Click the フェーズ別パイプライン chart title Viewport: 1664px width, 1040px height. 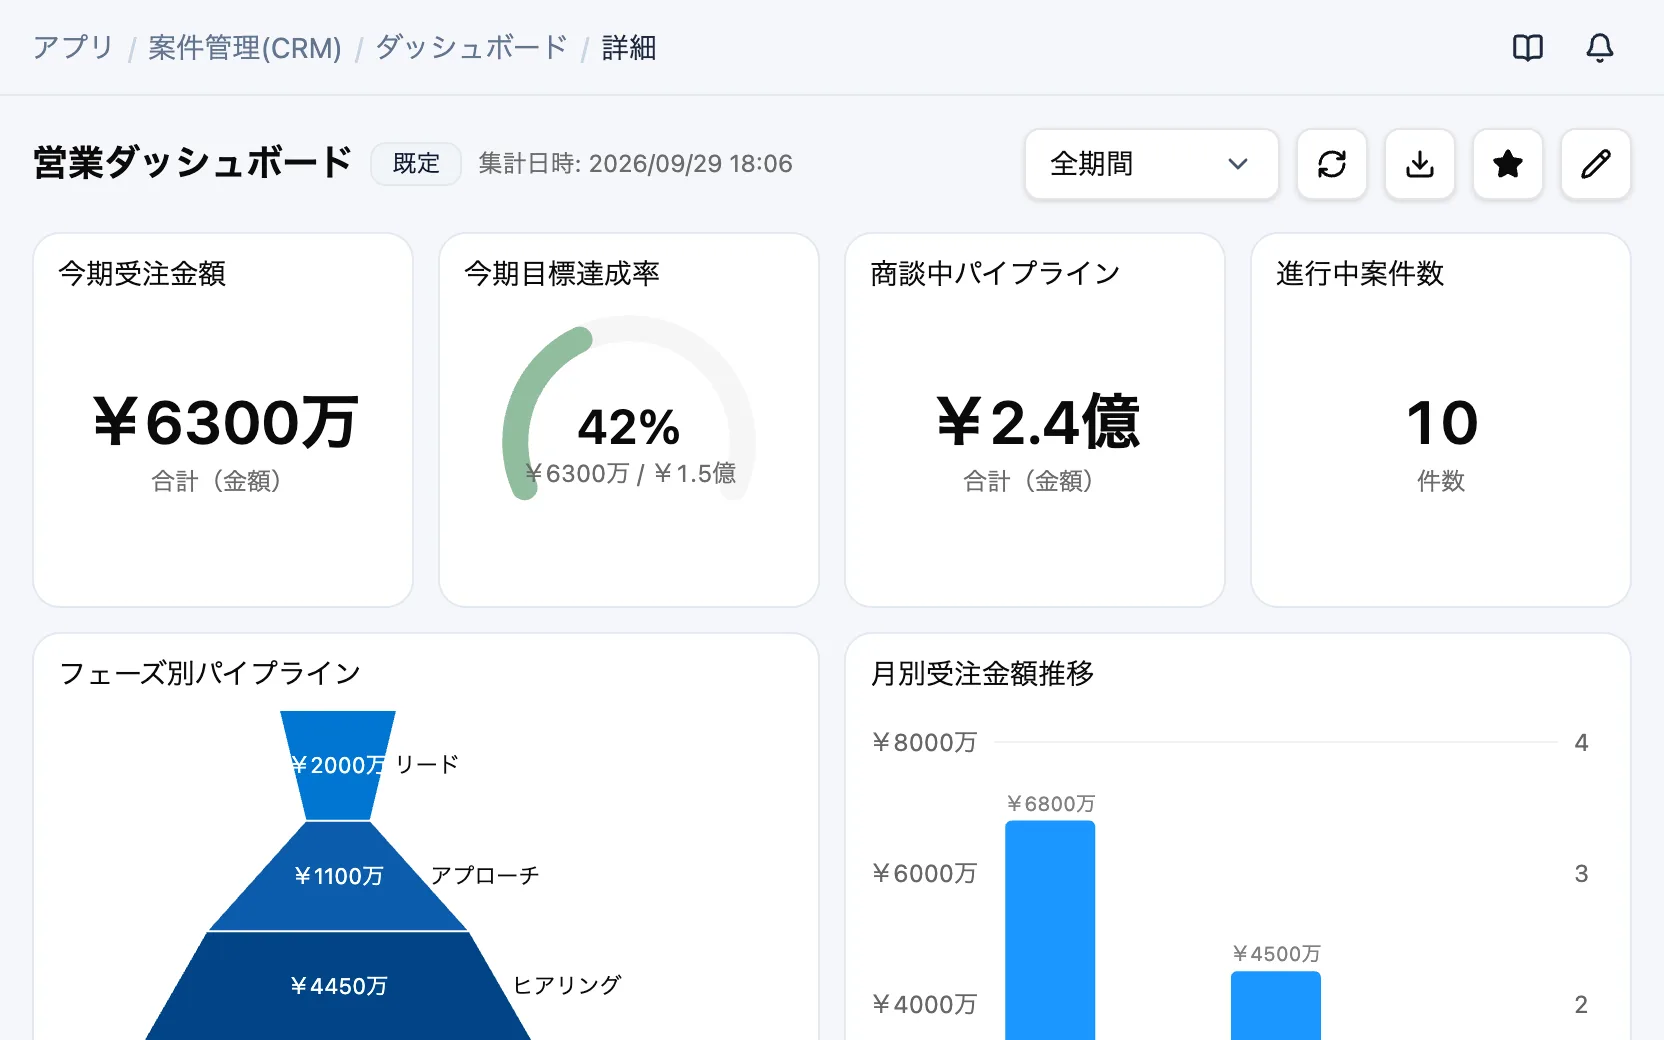(x=210, y=673)
